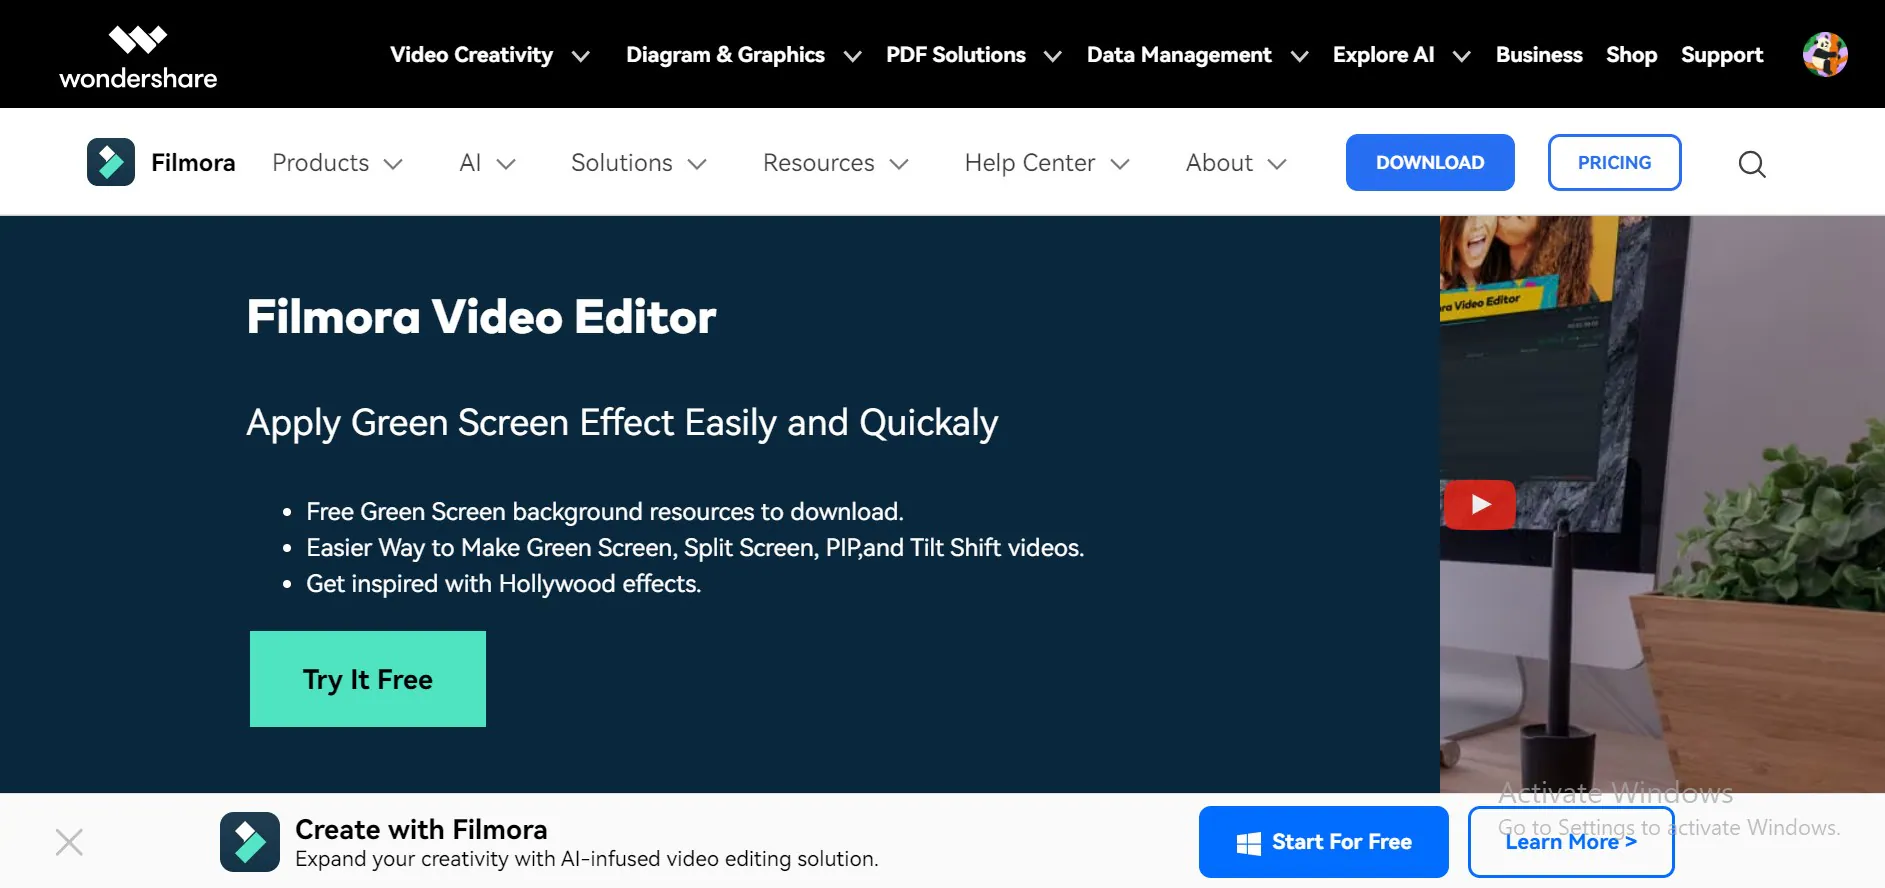The width and height of the screenshot is (1885, 888).
Task: Open the Solutions menu label
Action: (621, 162)
